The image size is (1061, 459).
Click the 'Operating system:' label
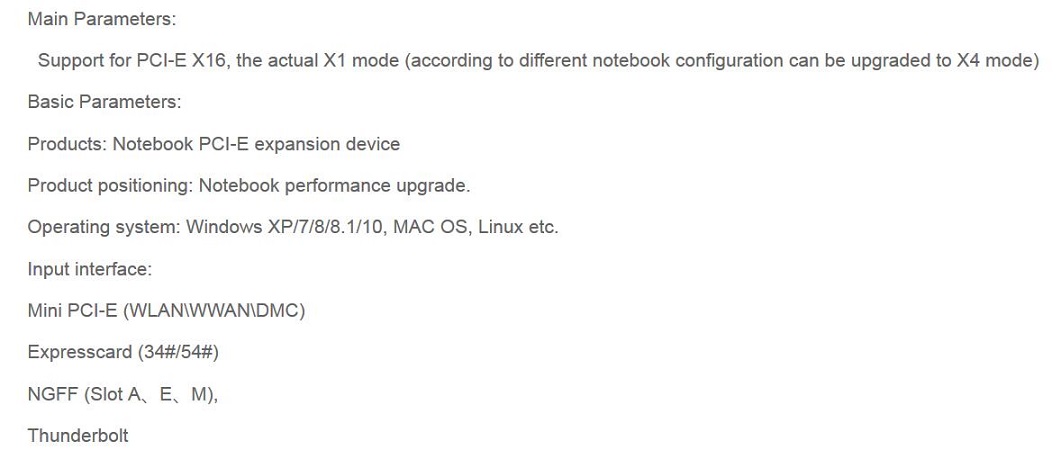[x=104, y=227]
